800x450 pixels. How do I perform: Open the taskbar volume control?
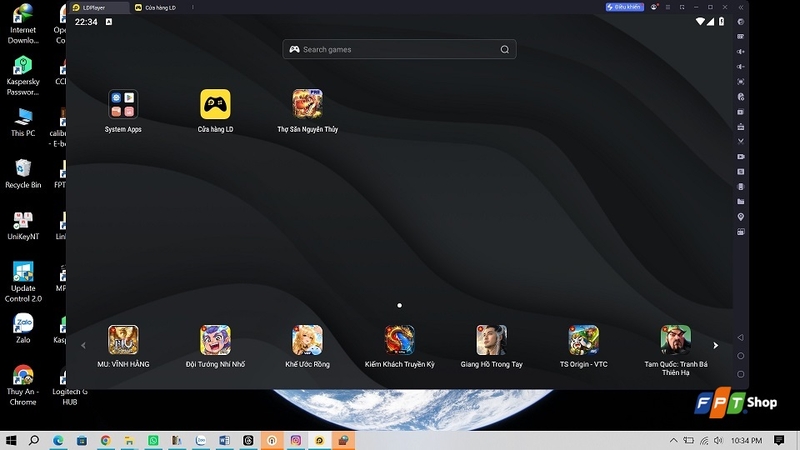point(718,440)
